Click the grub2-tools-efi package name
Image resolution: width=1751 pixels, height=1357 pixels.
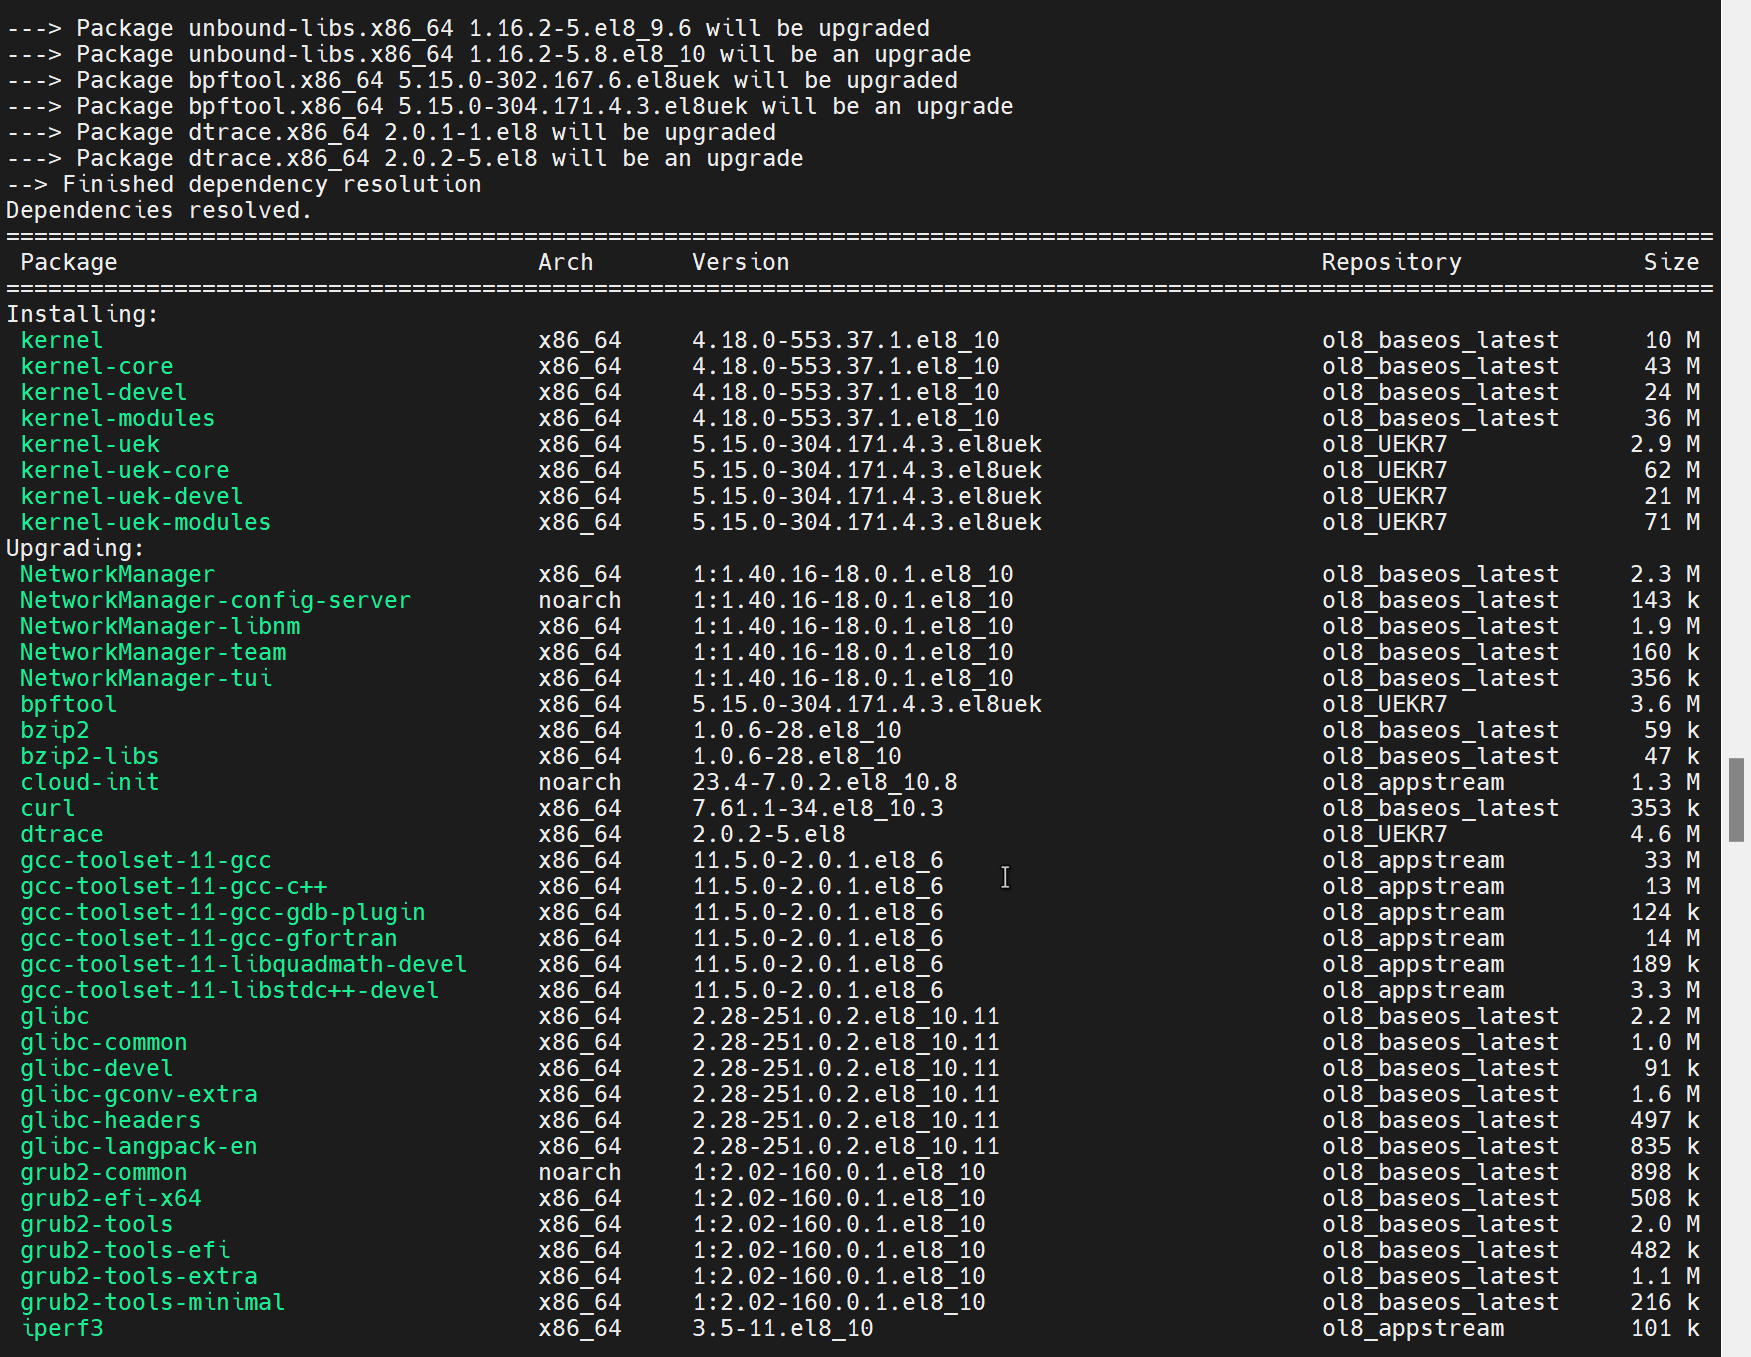click(125, 1250)
